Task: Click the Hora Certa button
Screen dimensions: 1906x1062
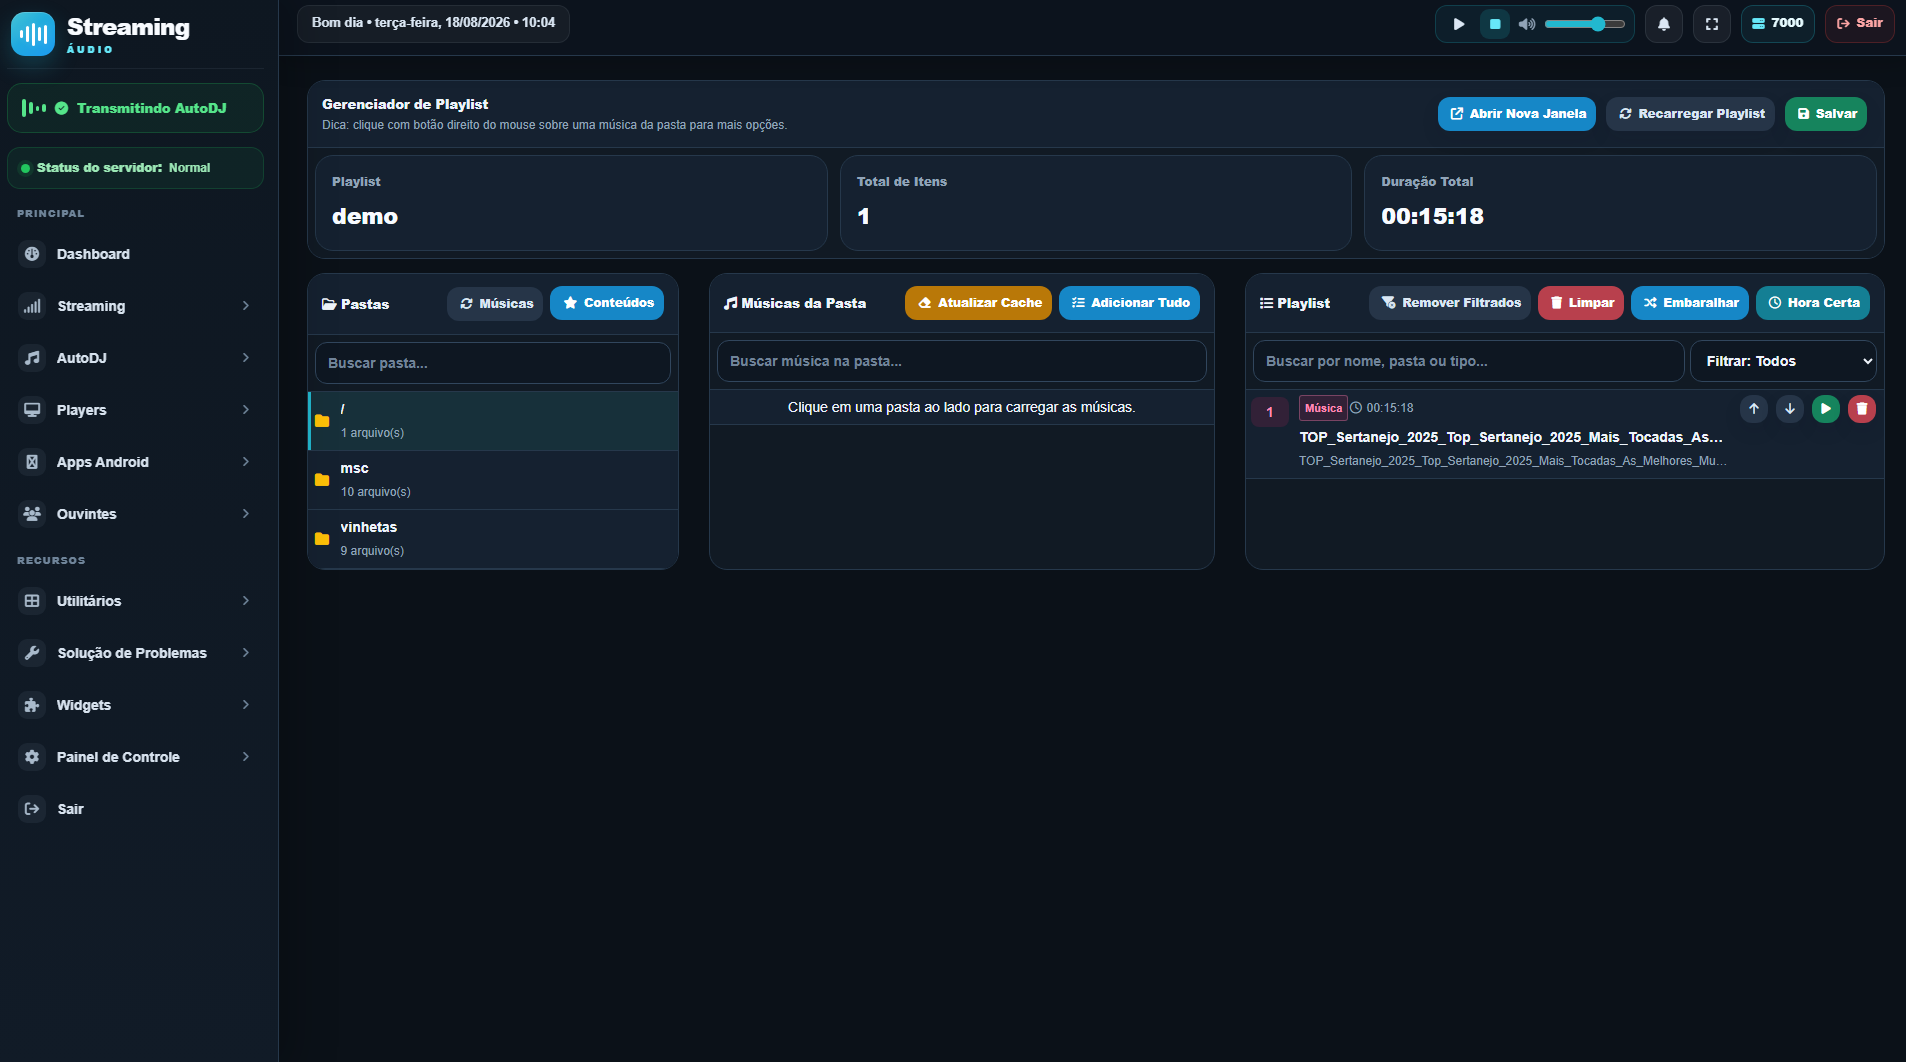Action: click(x=1813, y=303)
